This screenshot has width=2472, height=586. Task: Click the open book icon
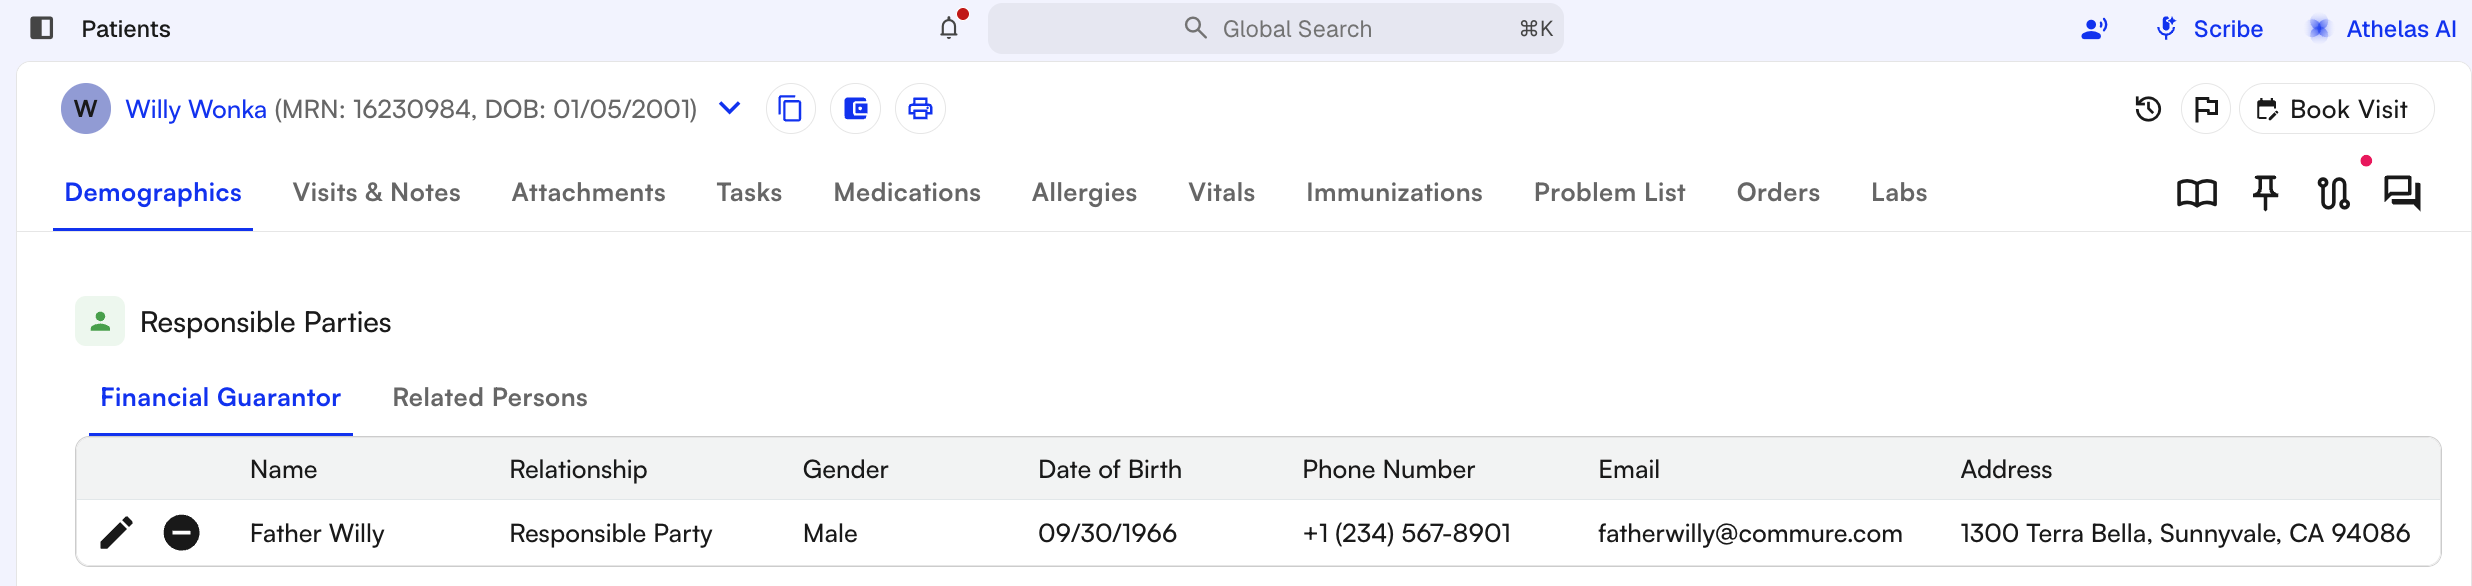2197,193
